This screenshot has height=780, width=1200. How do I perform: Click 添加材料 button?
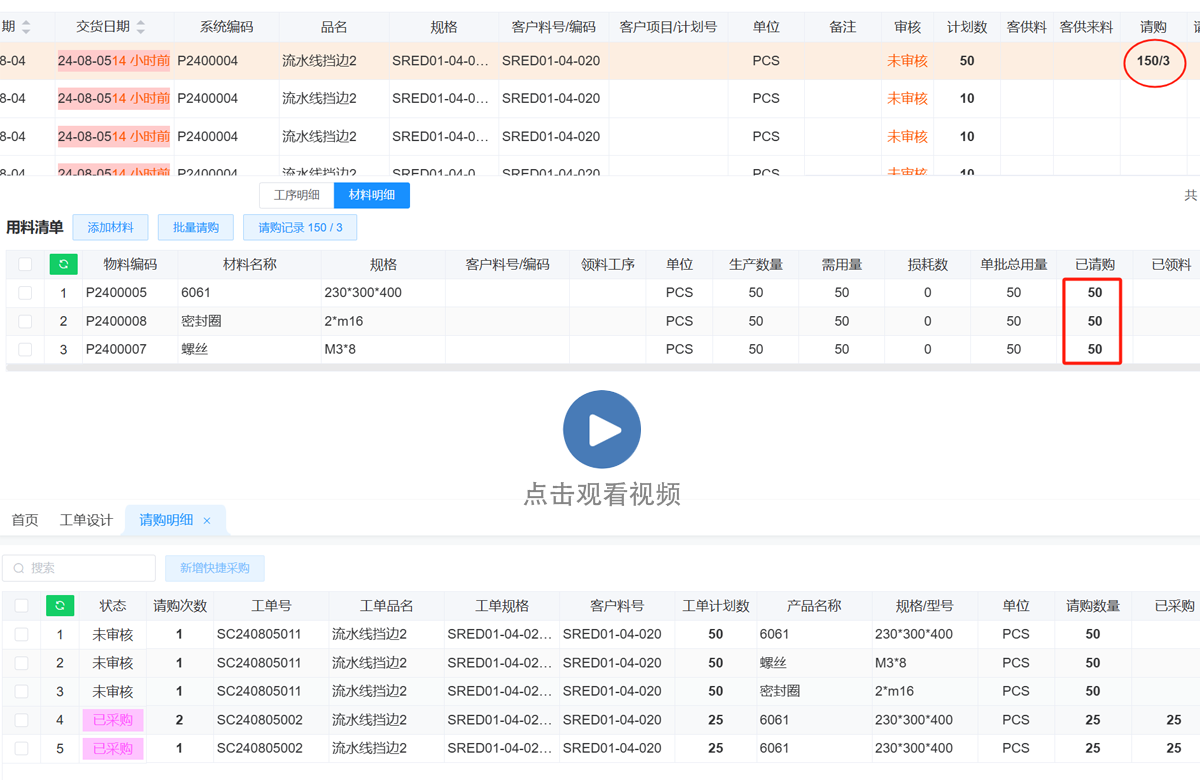pos(110,228)
